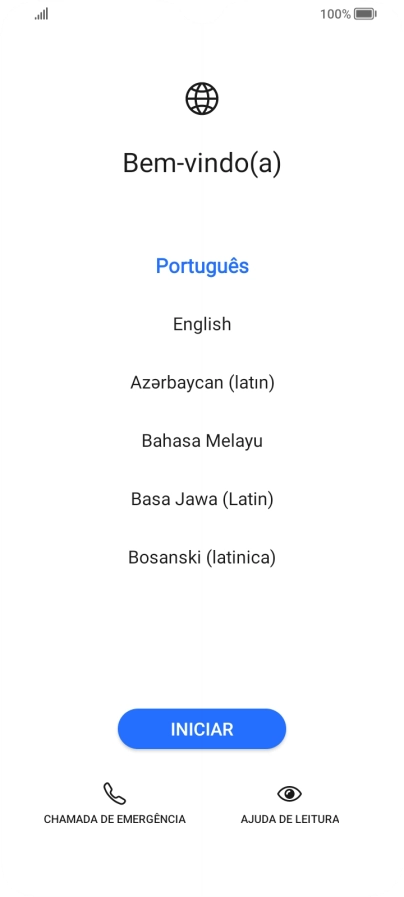404x897 pixels.
Task: Tap the battery icon in status bar
Action: pos(365,14)
